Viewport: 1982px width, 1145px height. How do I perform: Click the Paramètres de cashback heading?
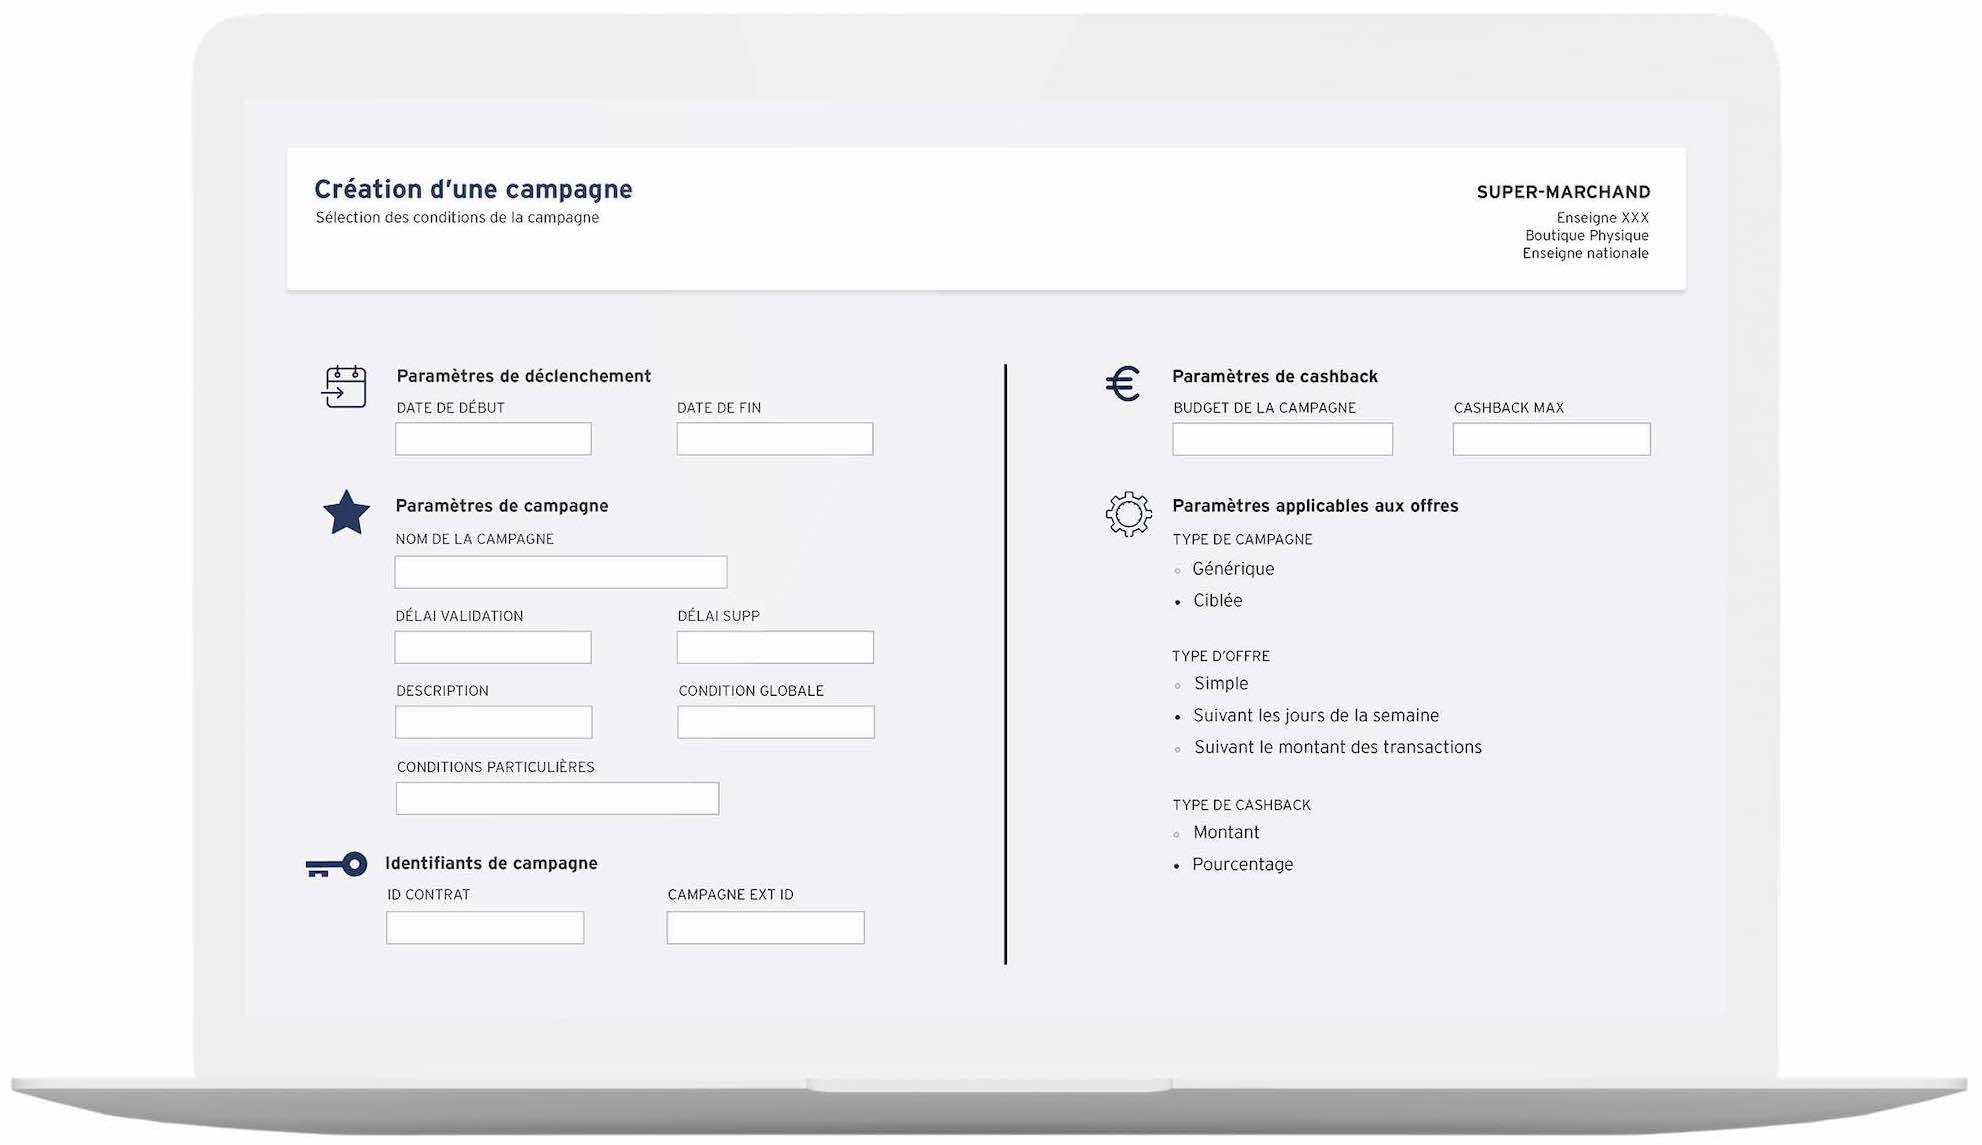pyautogui.click(x=1275, y=377)
